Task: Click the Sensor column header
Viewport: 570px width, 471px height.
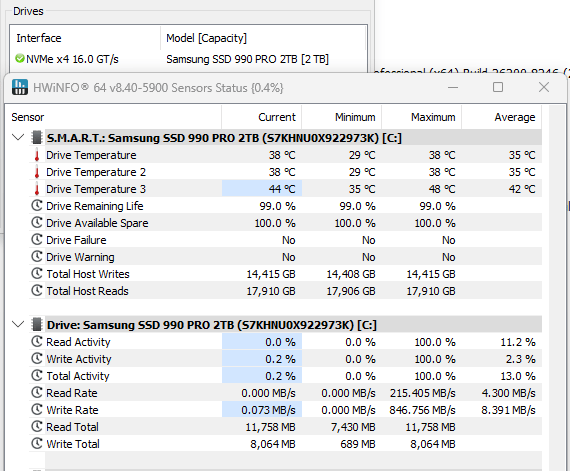Action: coord(113,117)
